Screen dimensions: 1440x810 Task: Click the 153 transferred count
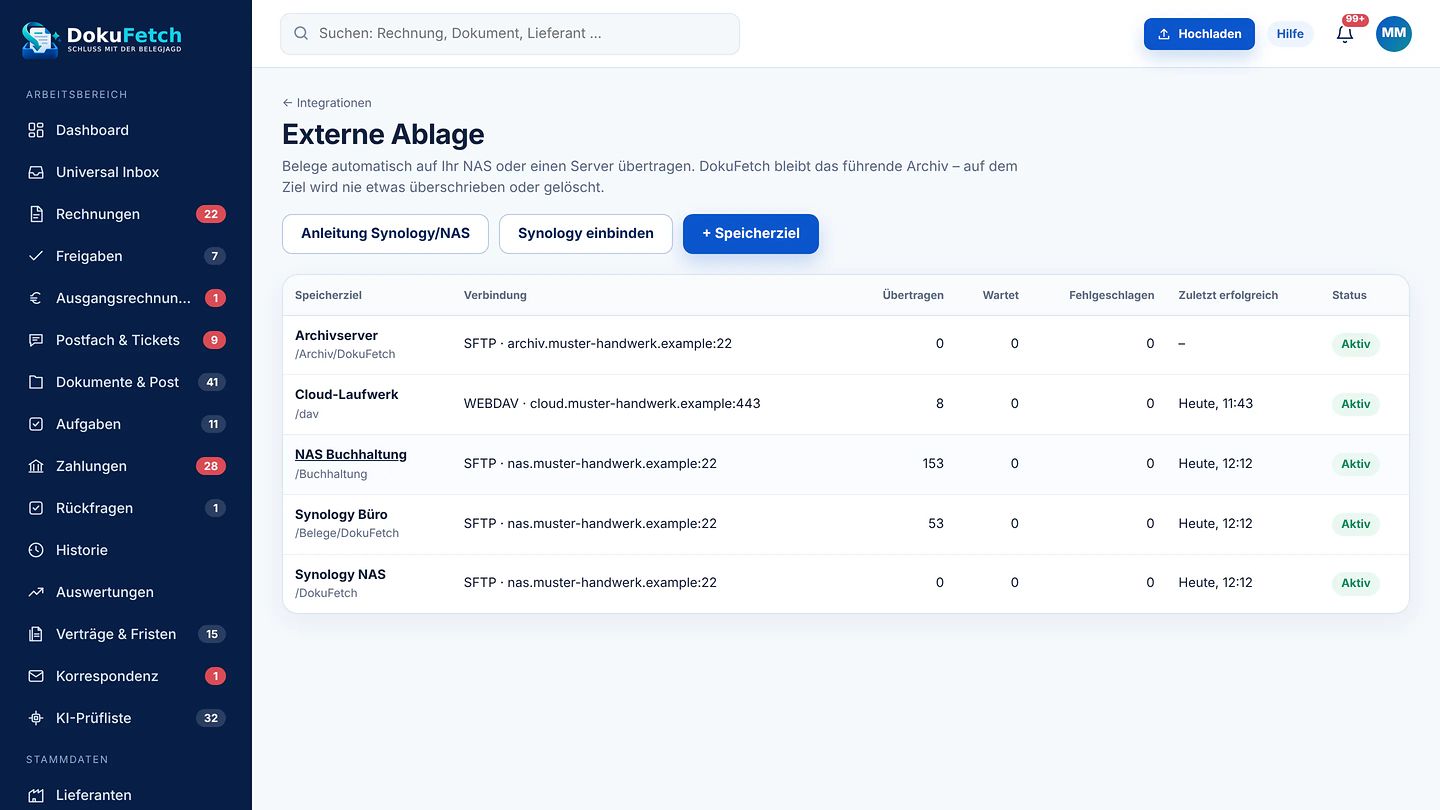[933, 464]
